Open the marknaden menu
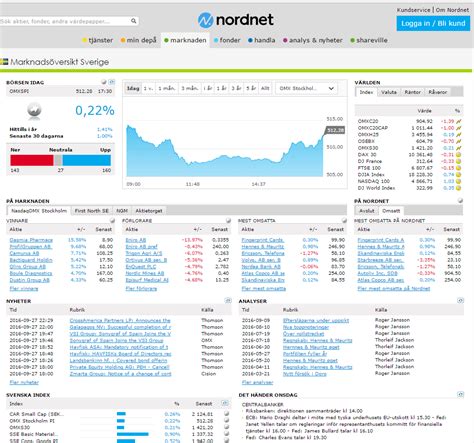This screenshot has height=443, width=474. tap(185, 40)
